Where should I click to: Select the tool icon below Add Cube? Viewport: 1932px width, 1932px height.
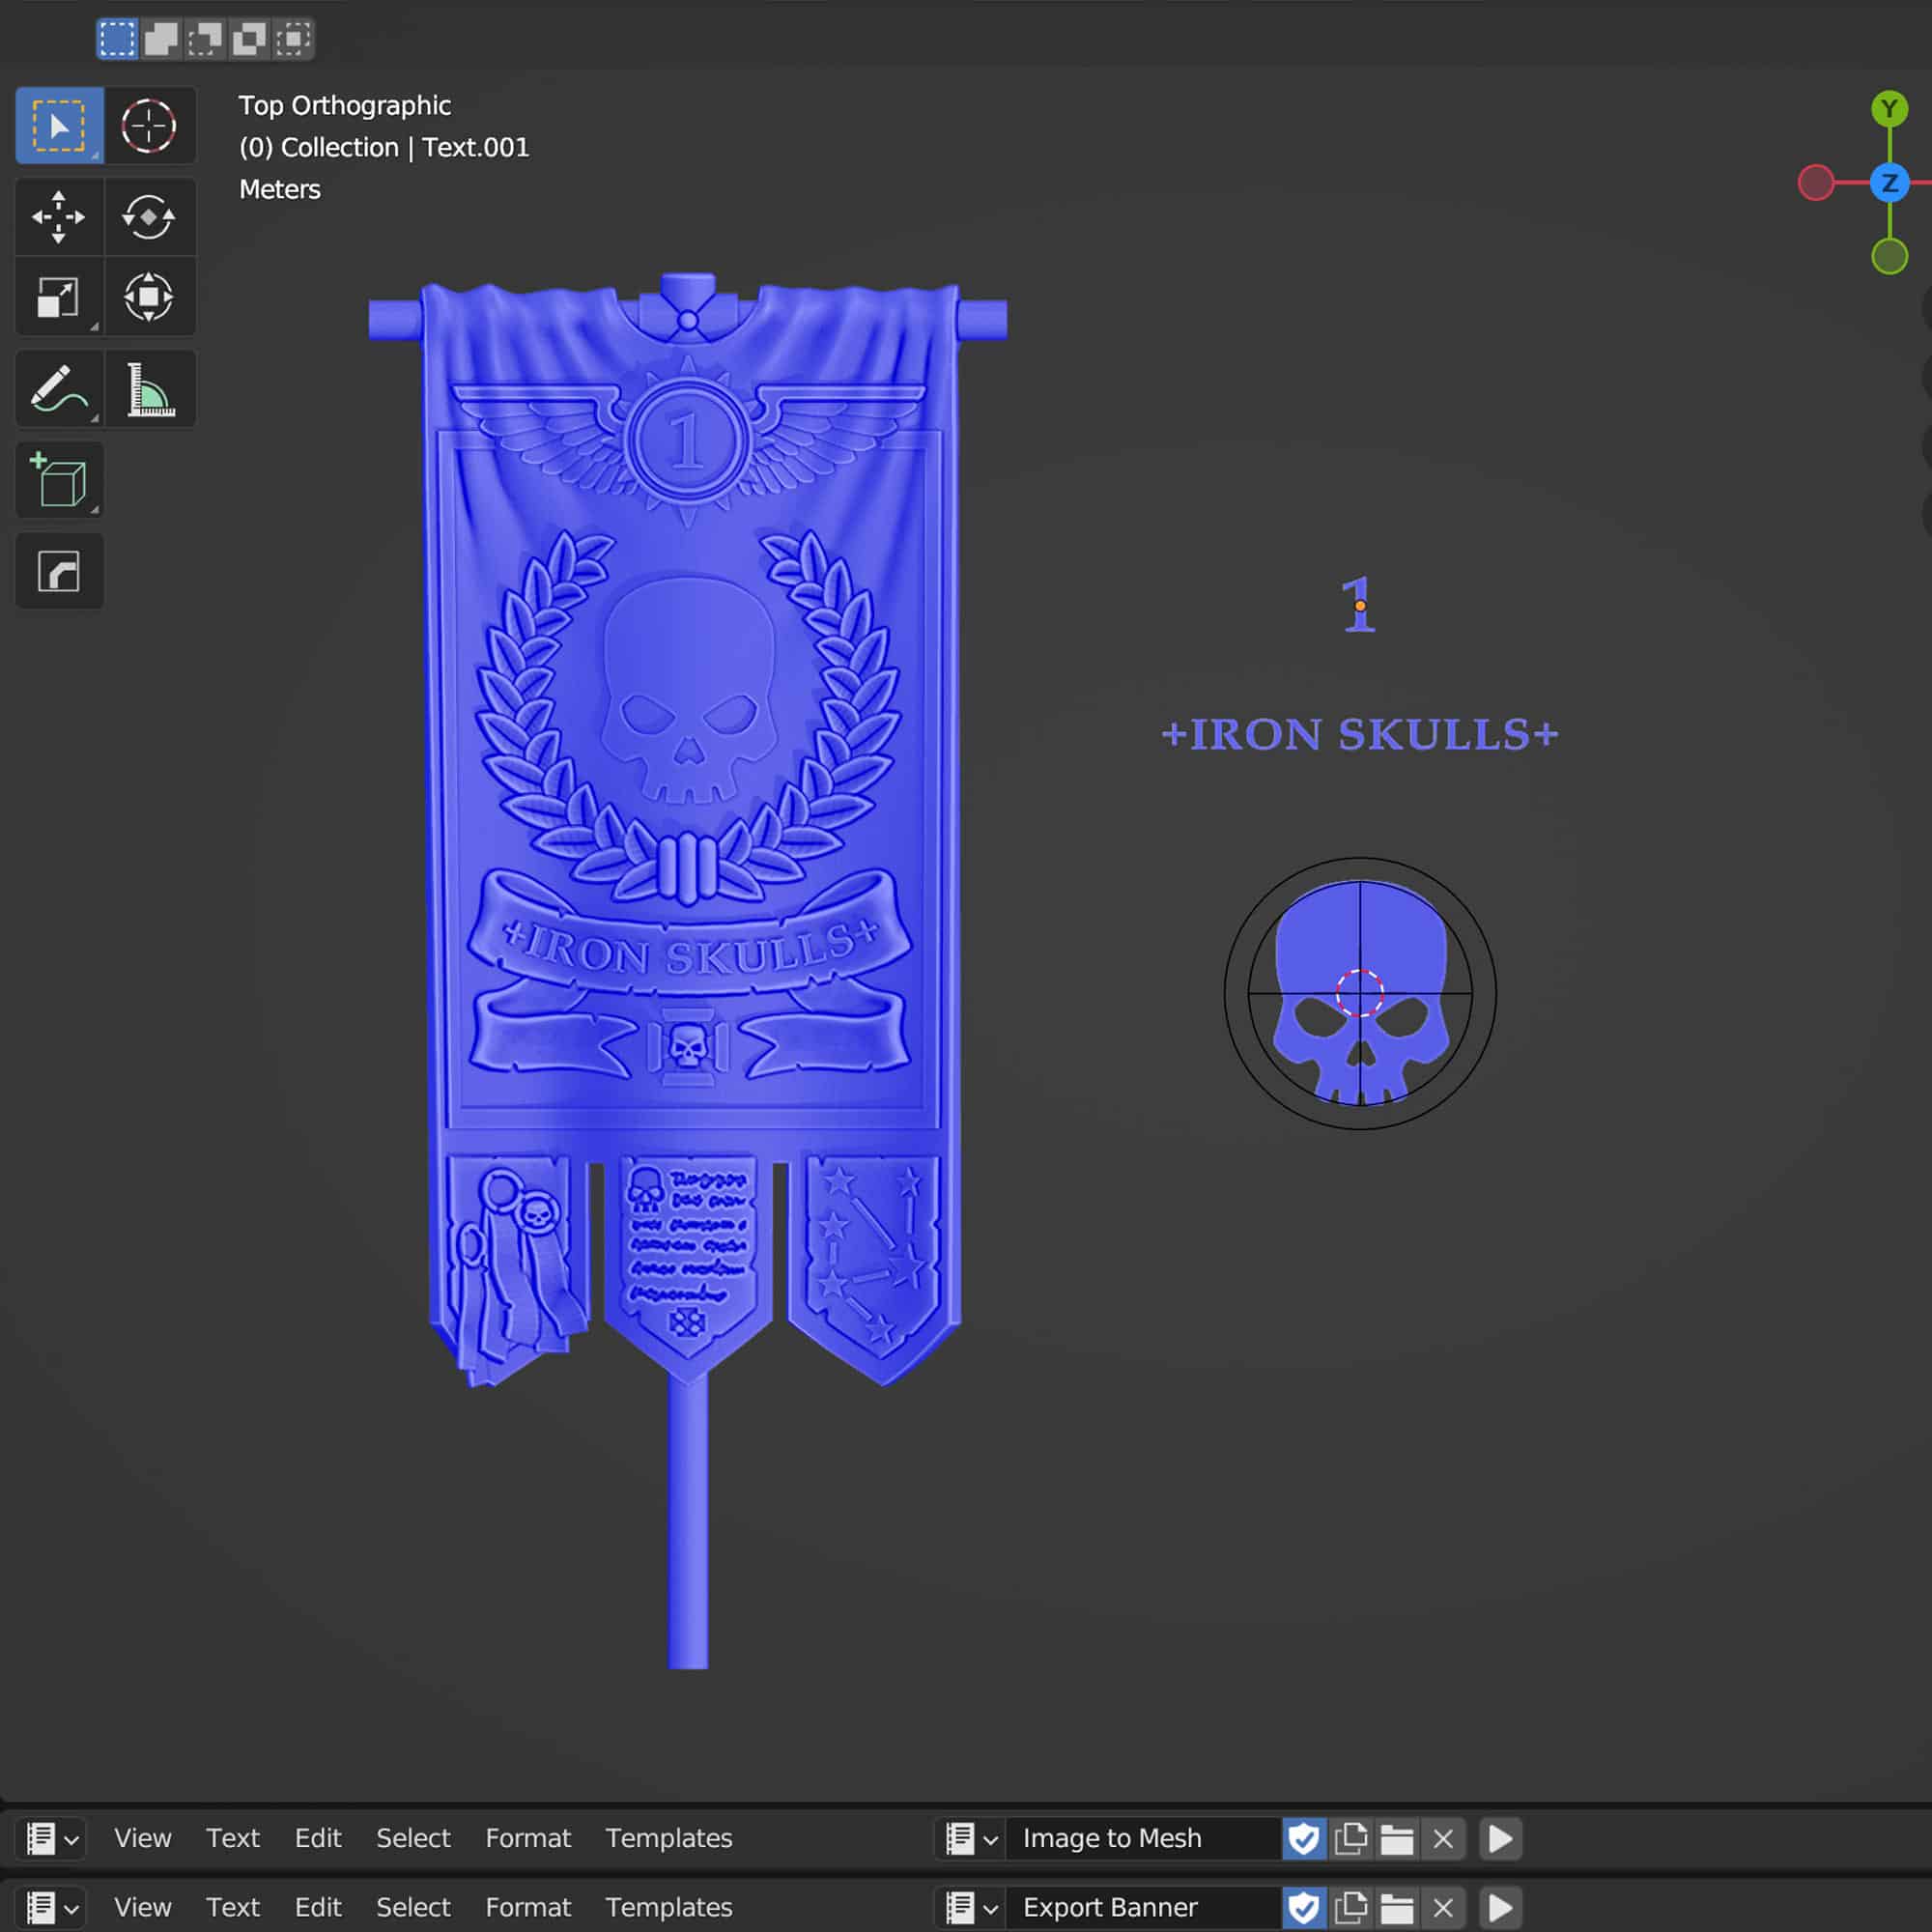[x=59, y=571]
